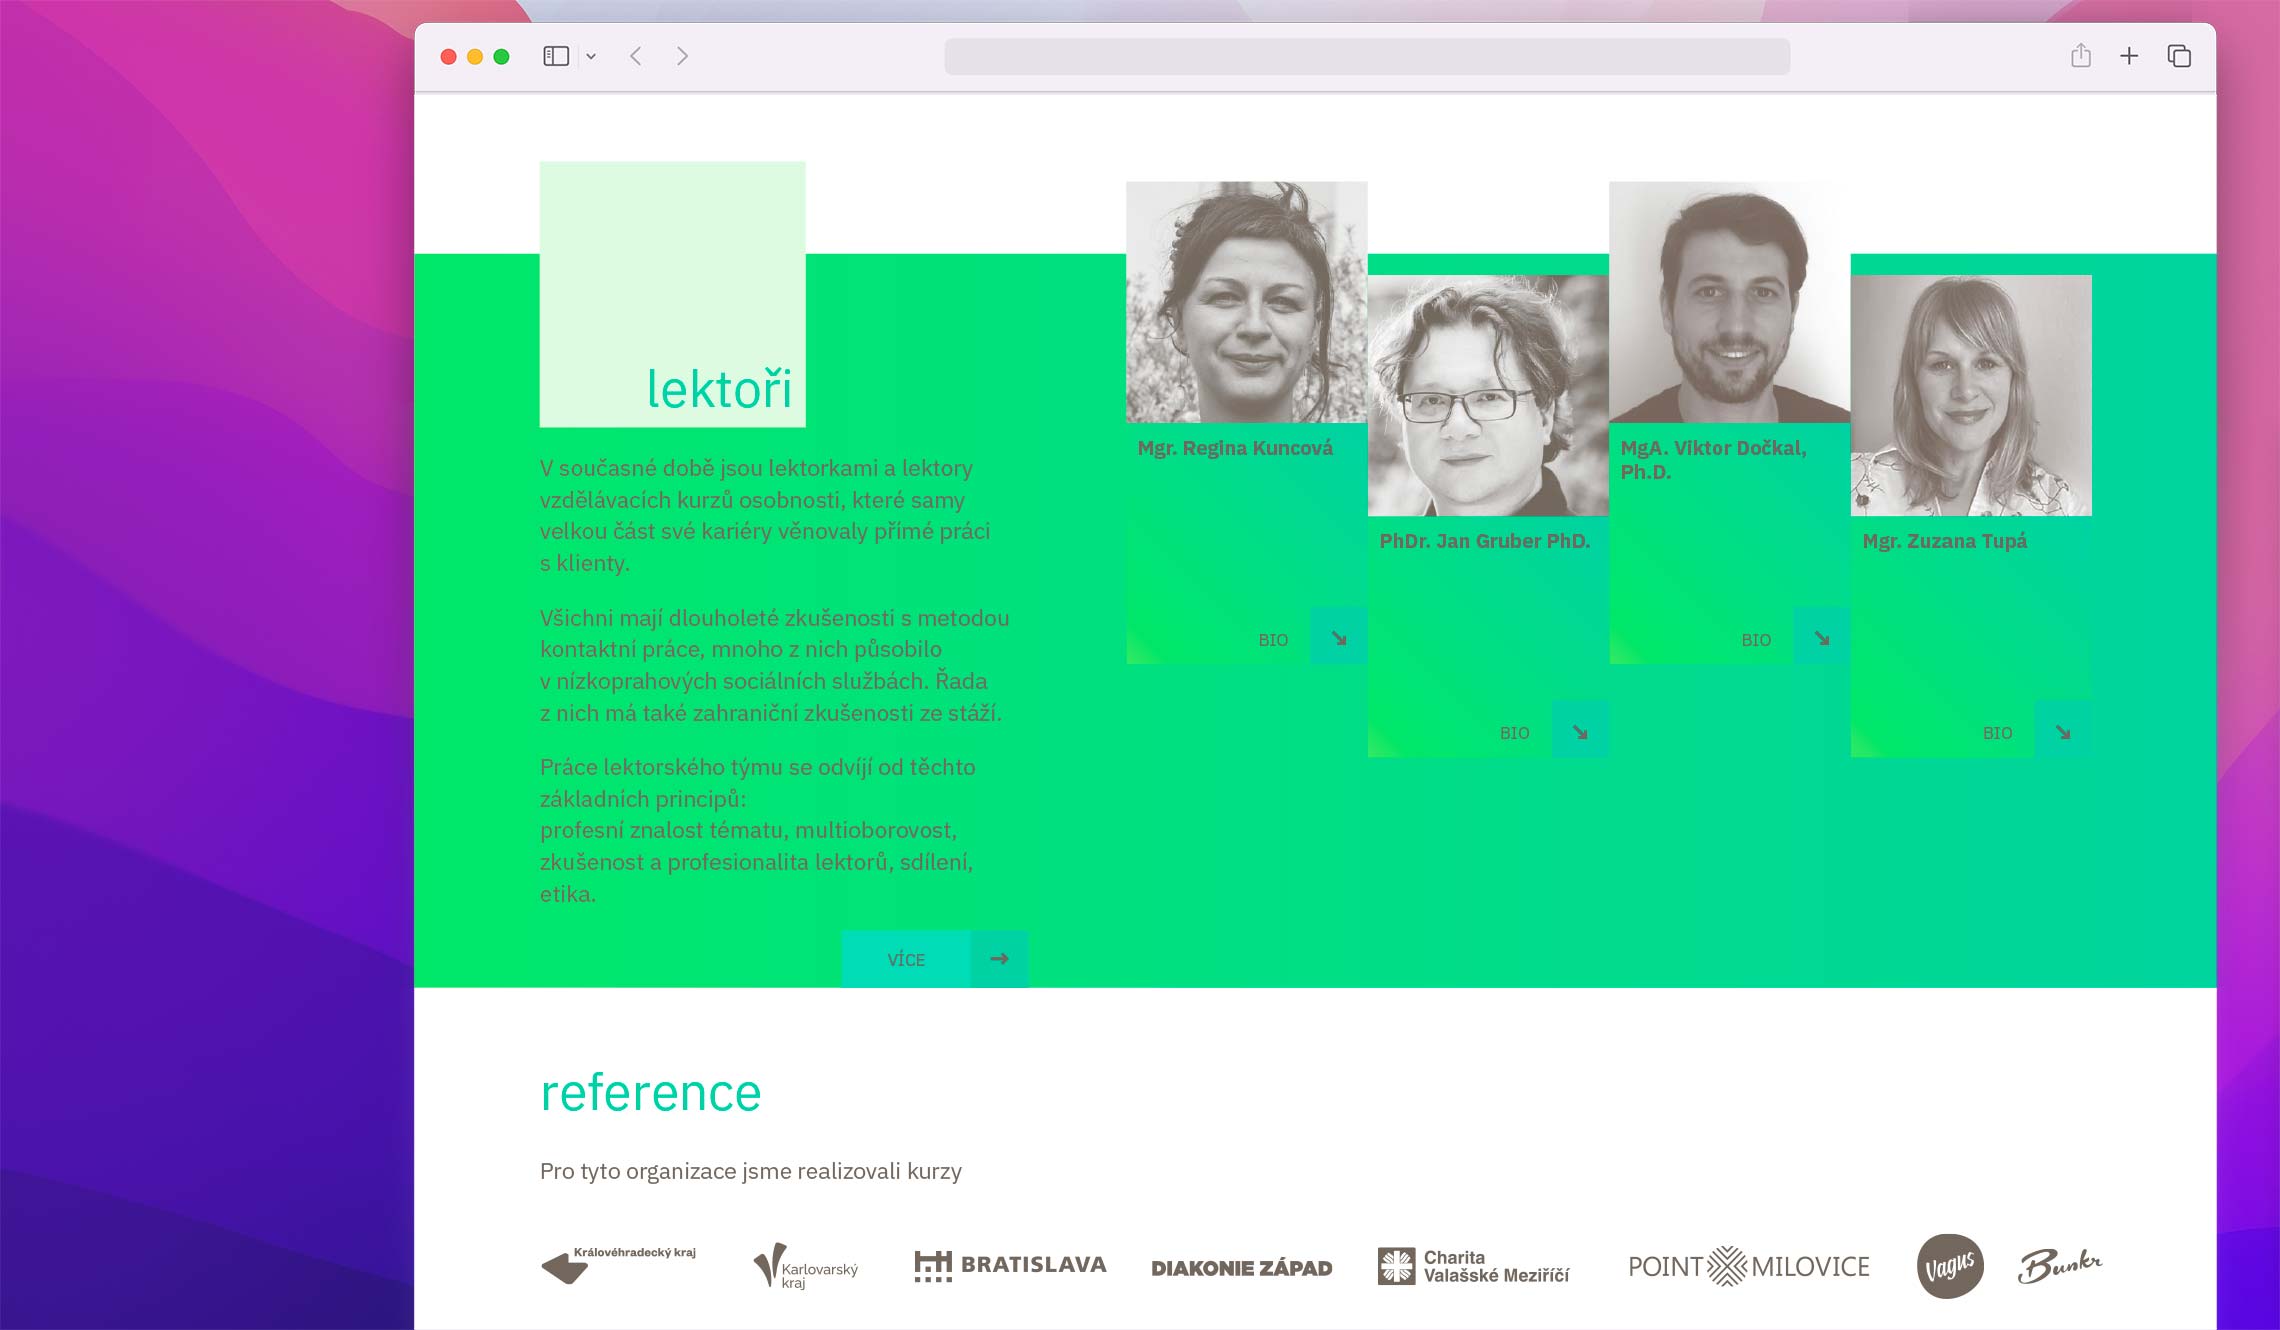The image size is (2280, 1330).
Task: Go back with the browser back arrow
Action: pyautogui.click(x=636, y=56)
